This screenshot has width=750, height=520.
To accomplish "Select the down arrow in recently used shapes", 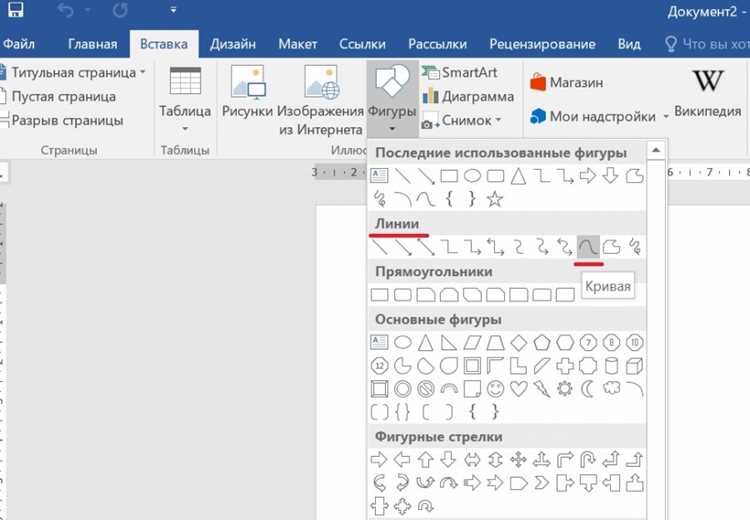I will [611, 176].
